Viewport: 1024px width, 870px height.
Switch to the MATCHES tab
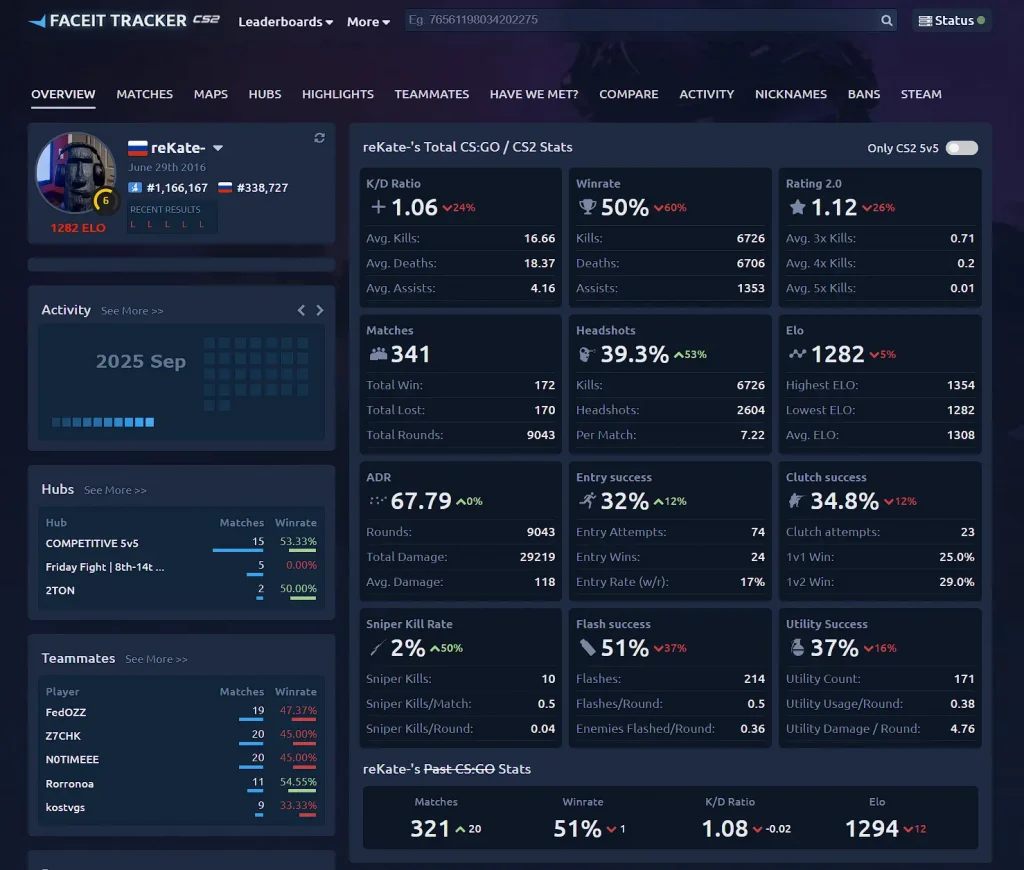point(144,94)
